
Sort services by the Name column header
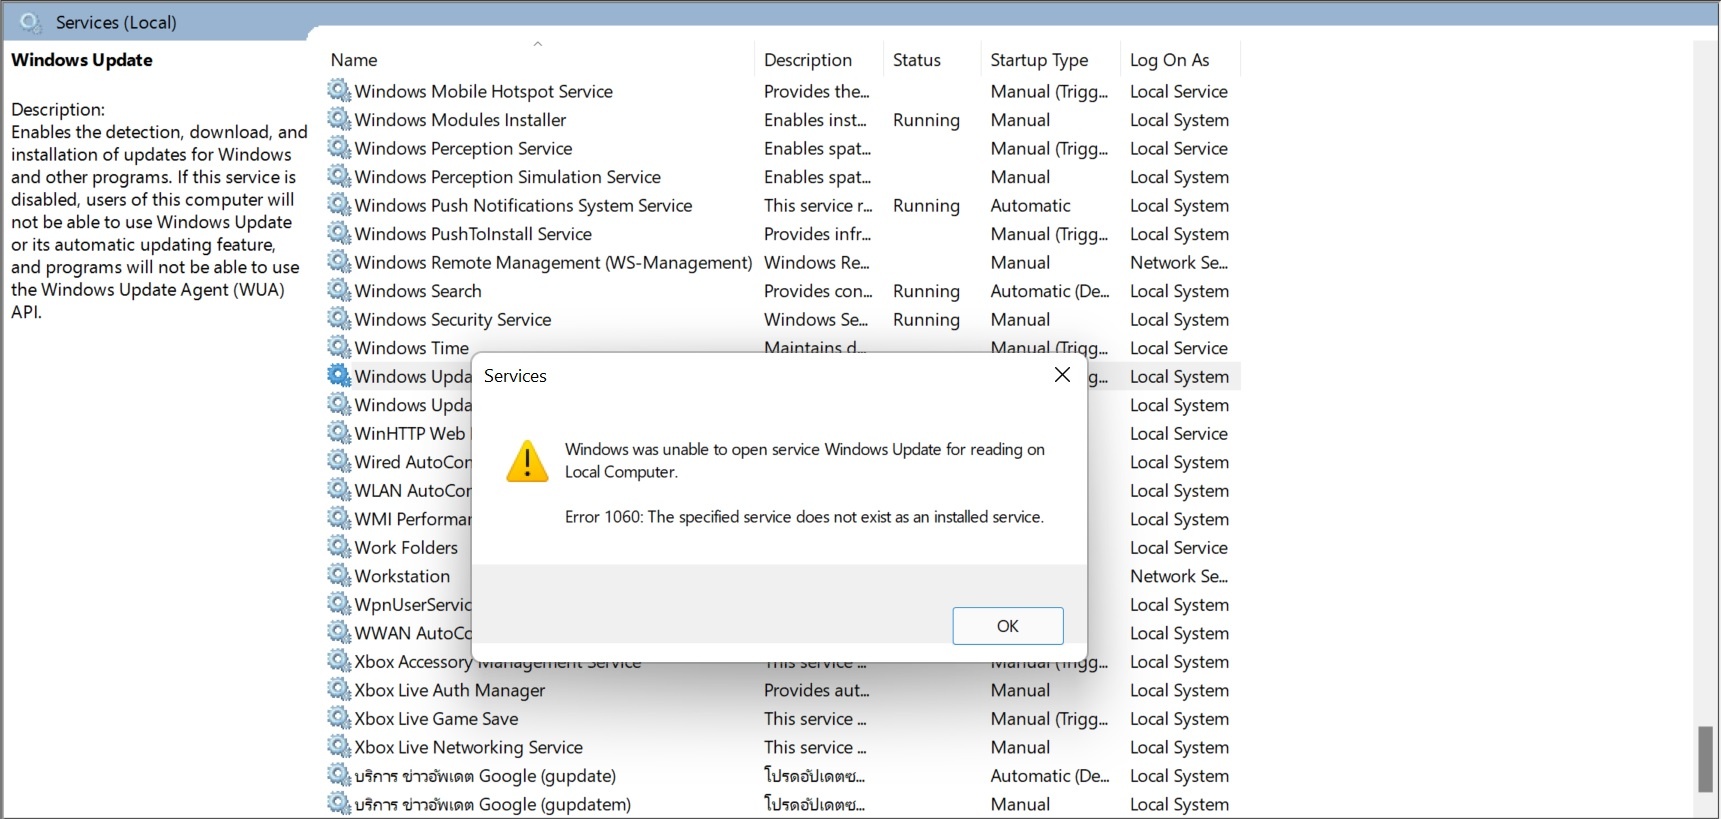tap(354, 60)
